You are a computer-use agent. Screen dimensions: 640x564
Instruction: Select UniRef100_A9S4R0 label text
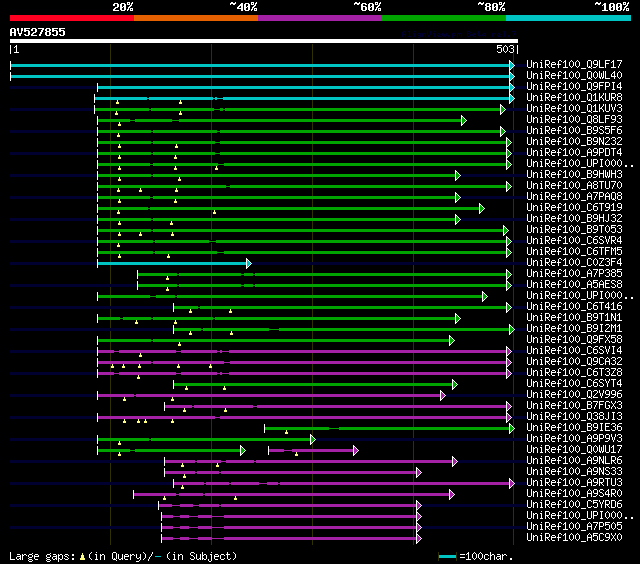tap(574, 494)
